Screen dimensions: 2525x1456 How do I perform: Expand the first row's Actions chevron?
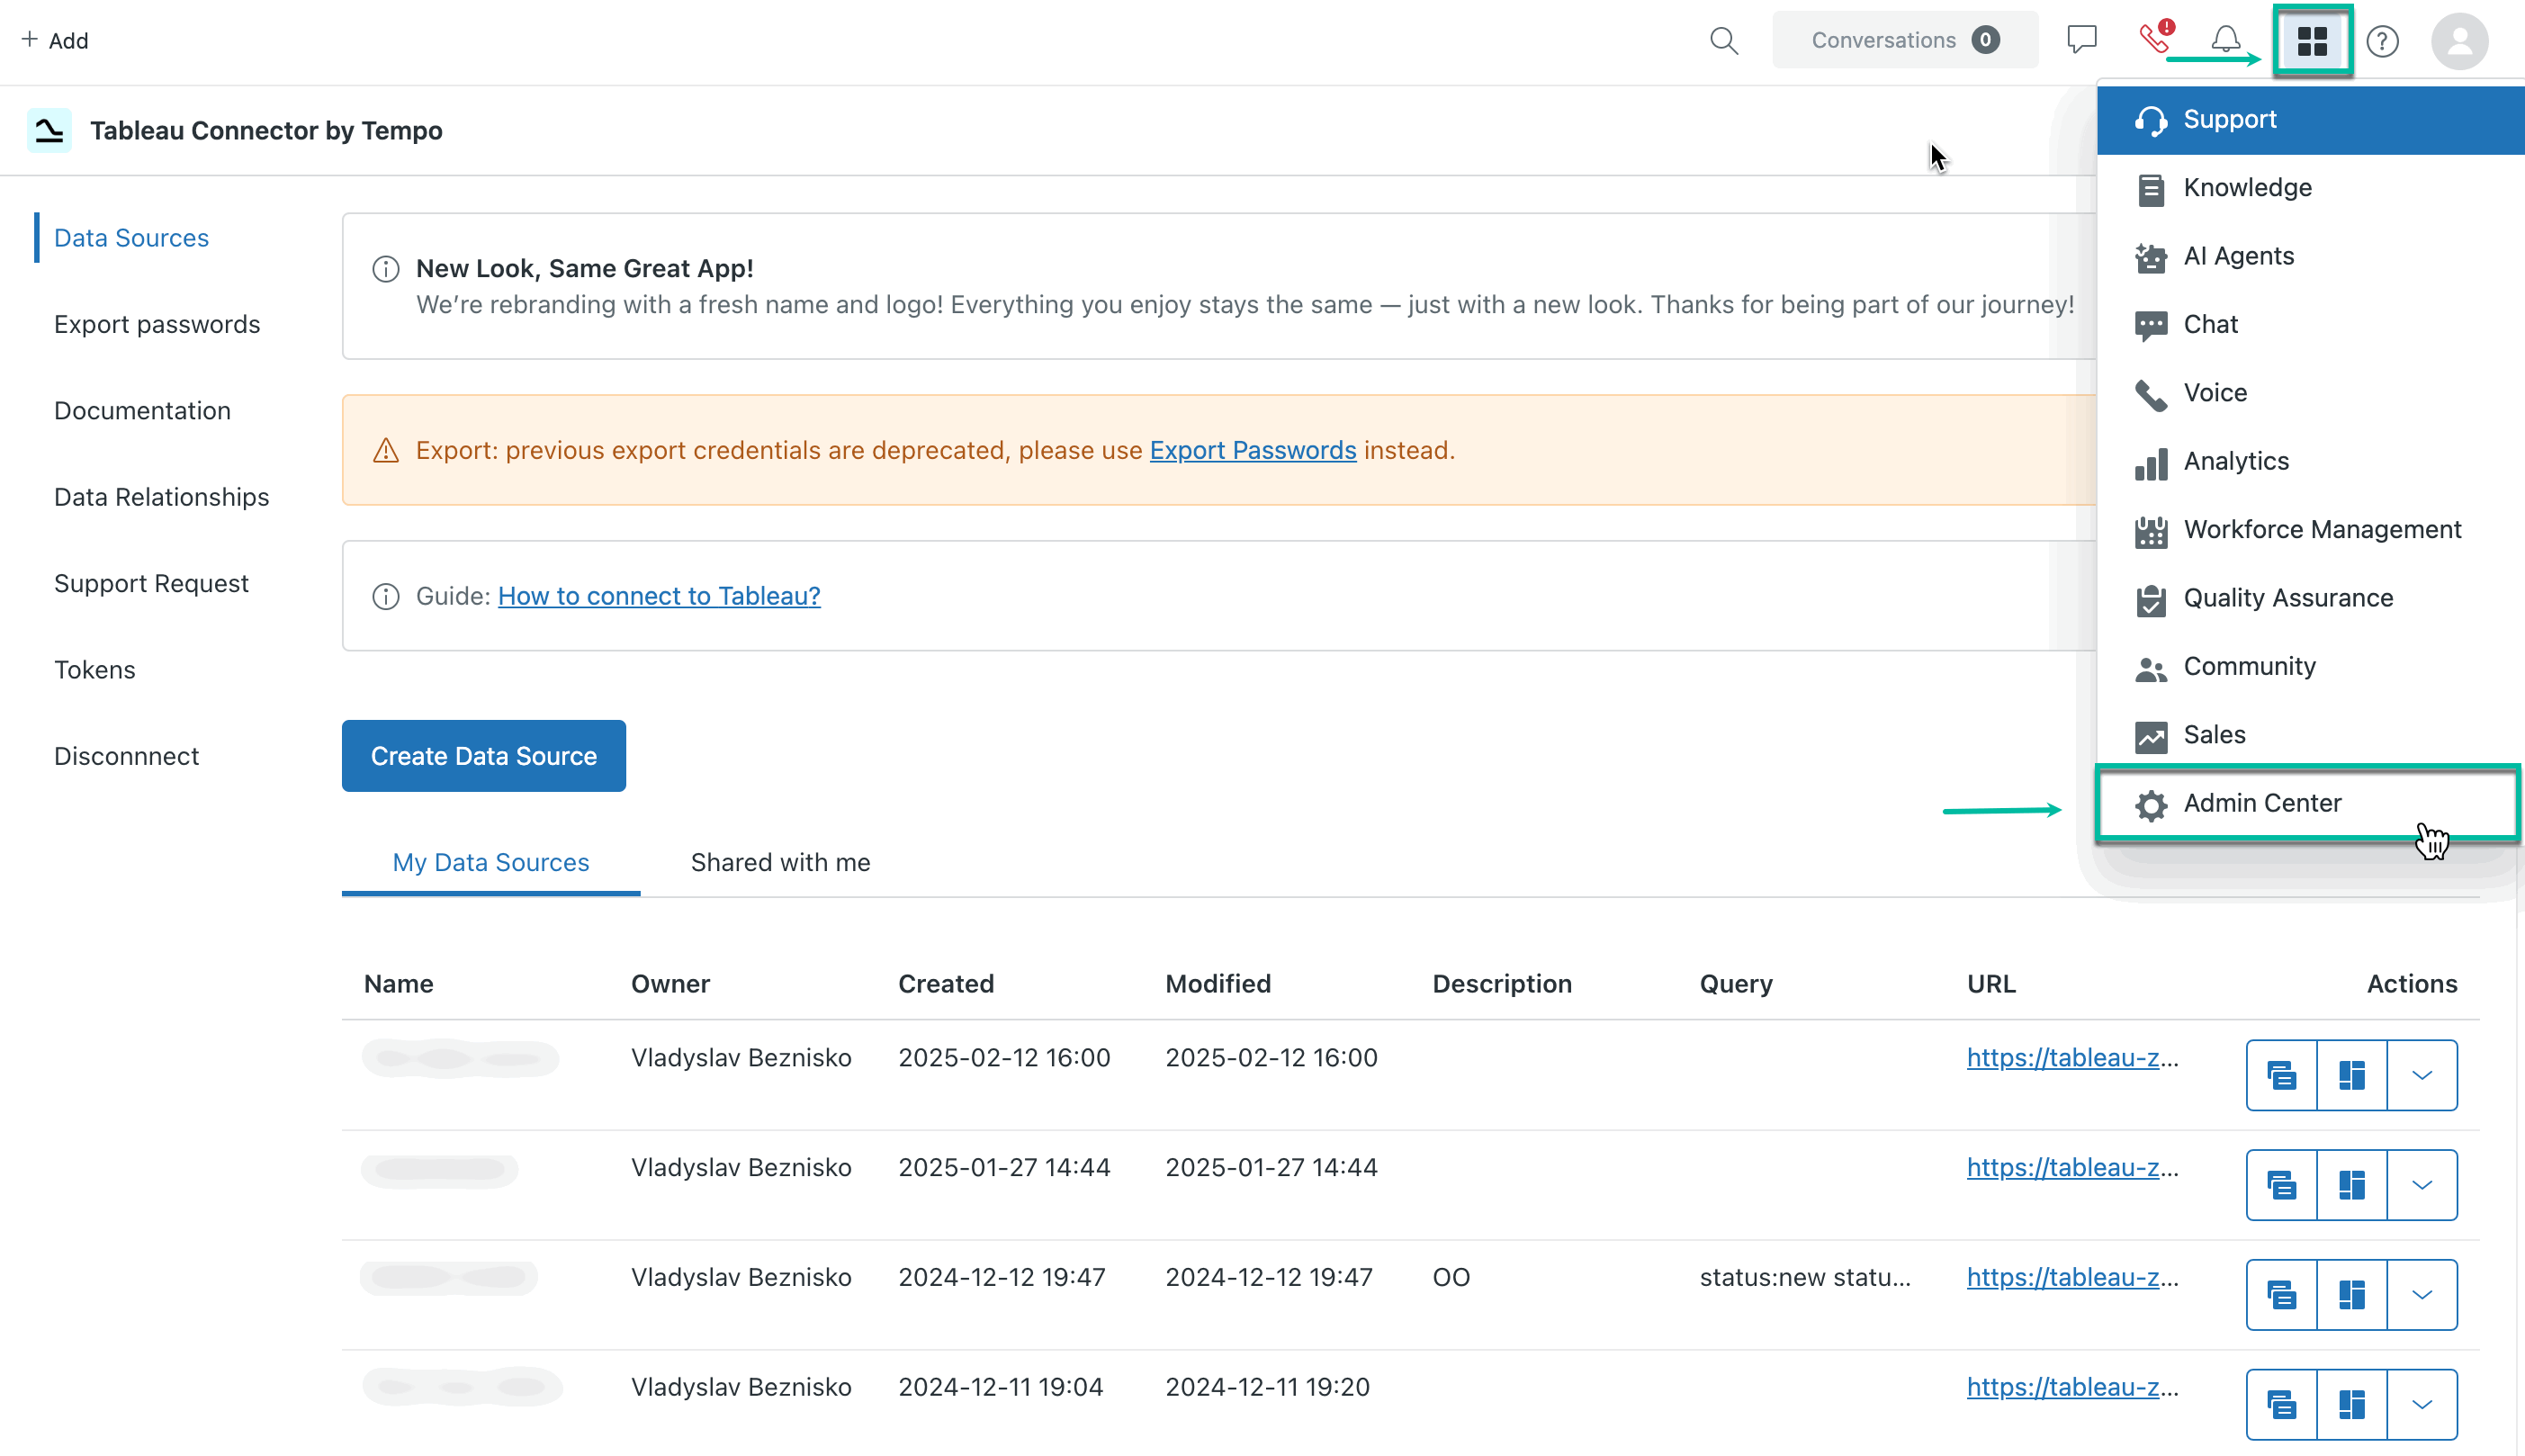[x=2421, y=1075]
